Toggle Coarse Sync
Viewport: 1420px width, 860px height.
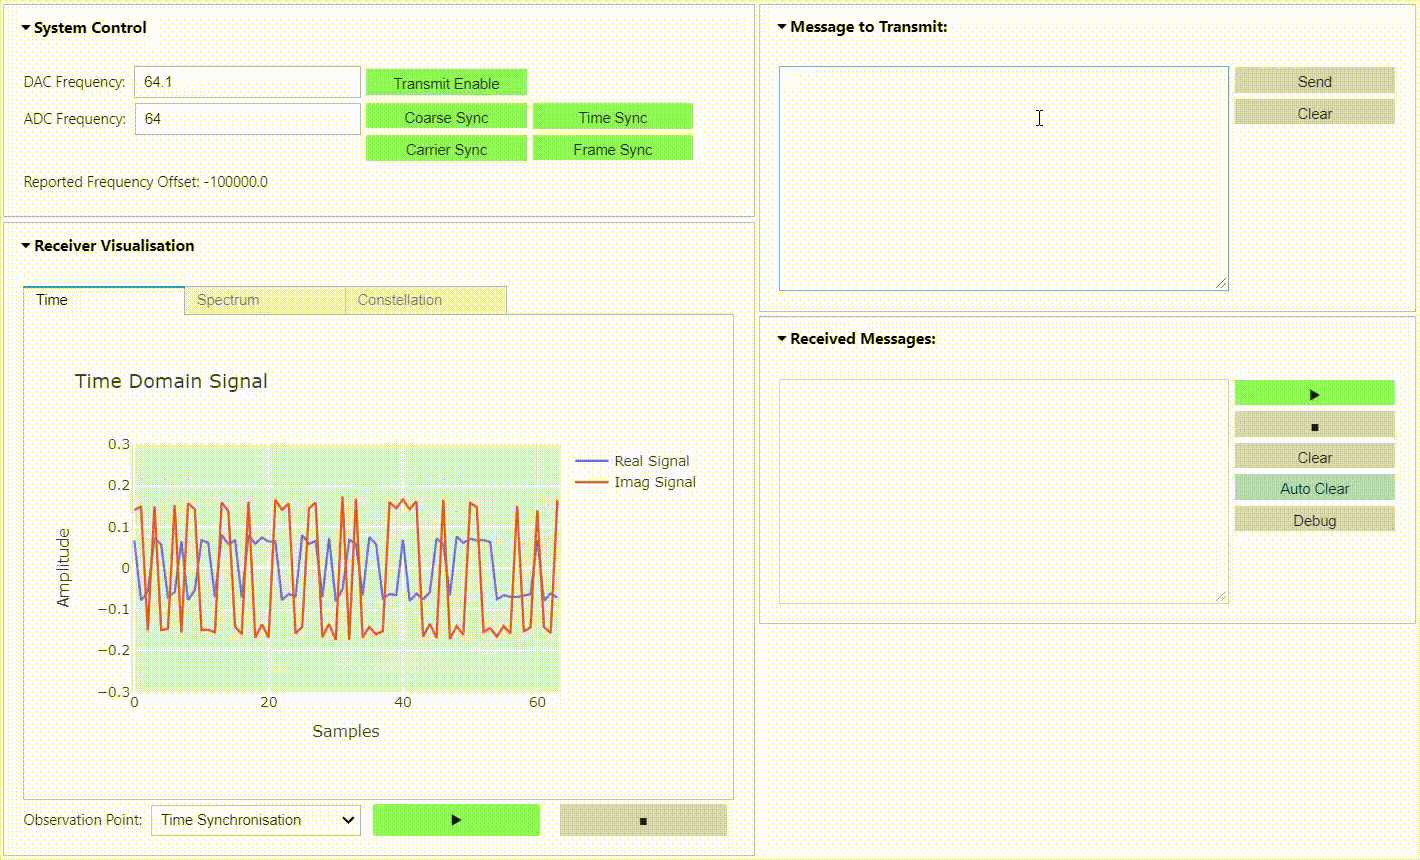[x=446, y=117]
